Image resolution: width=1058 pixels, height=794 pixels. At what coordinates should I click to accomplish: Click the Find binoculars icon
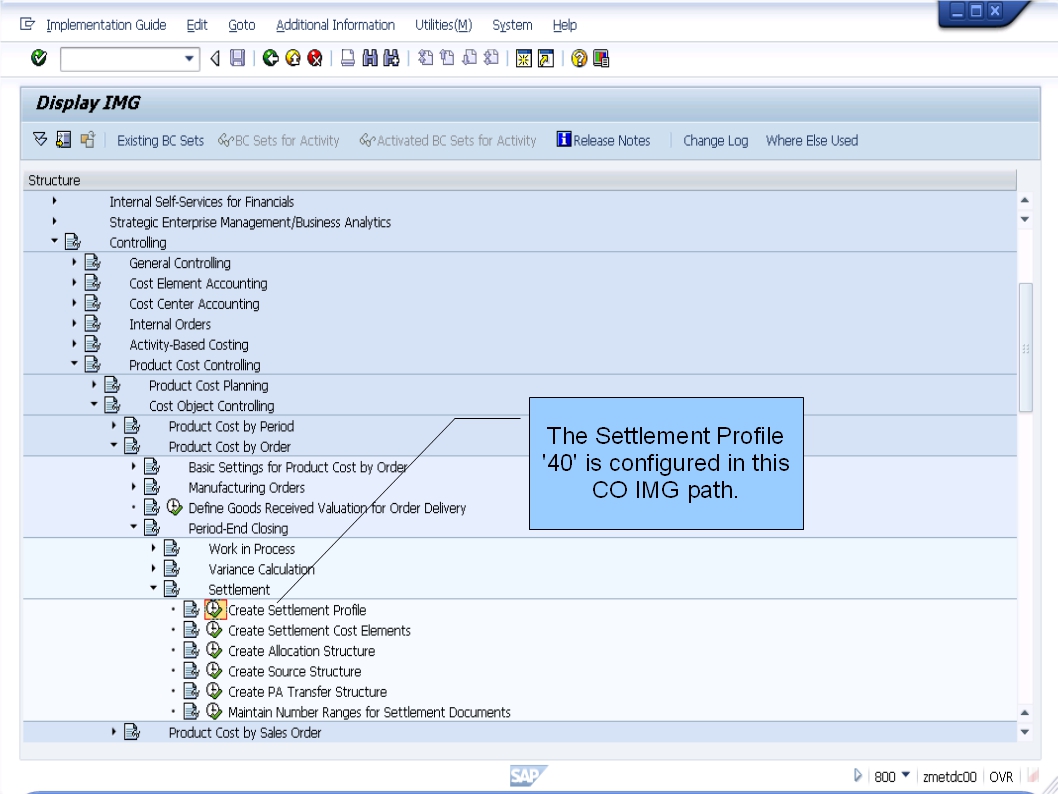(x=370, y=59)
